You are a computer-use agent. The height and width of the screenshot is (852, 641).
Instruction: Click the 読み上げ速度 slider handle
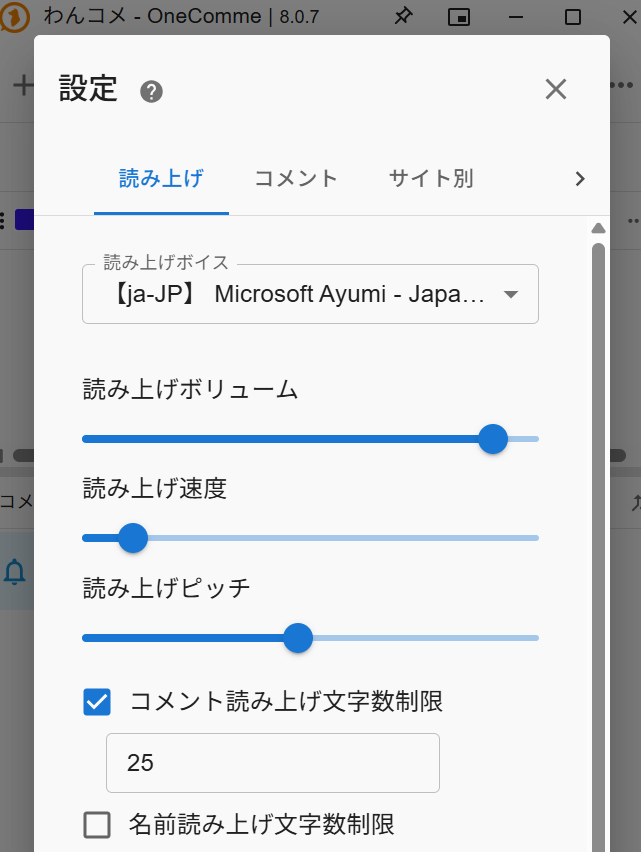133,538
